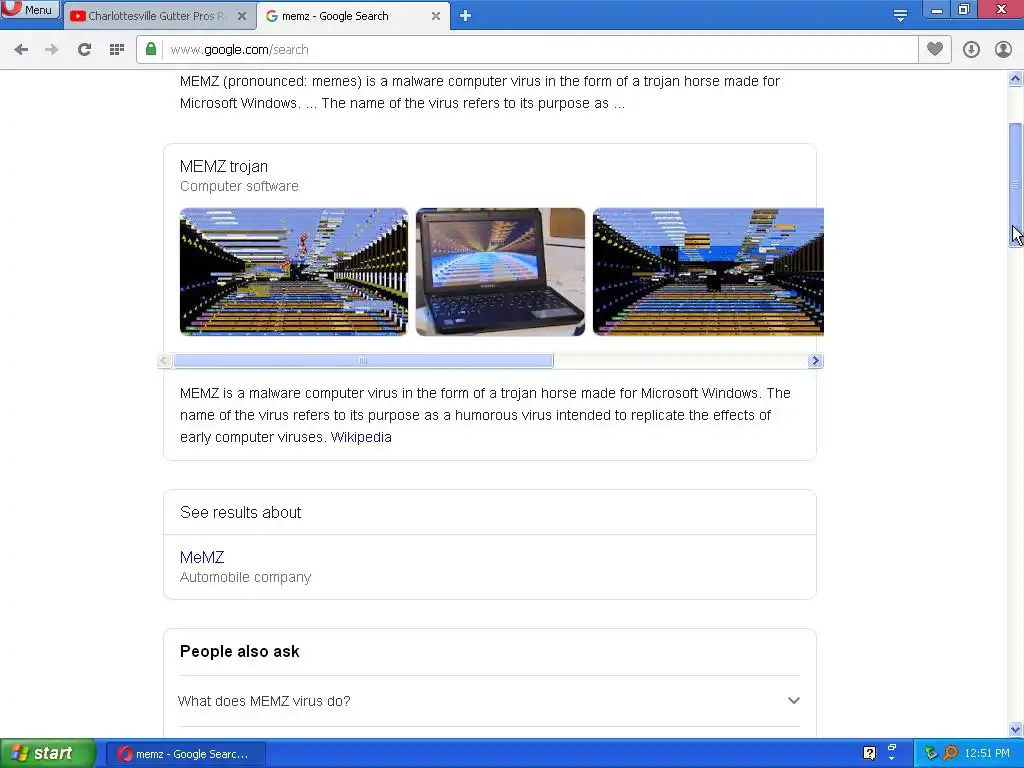
Task: Click the page vertical scrollbar down arrow
Action: pos(1016,729)
